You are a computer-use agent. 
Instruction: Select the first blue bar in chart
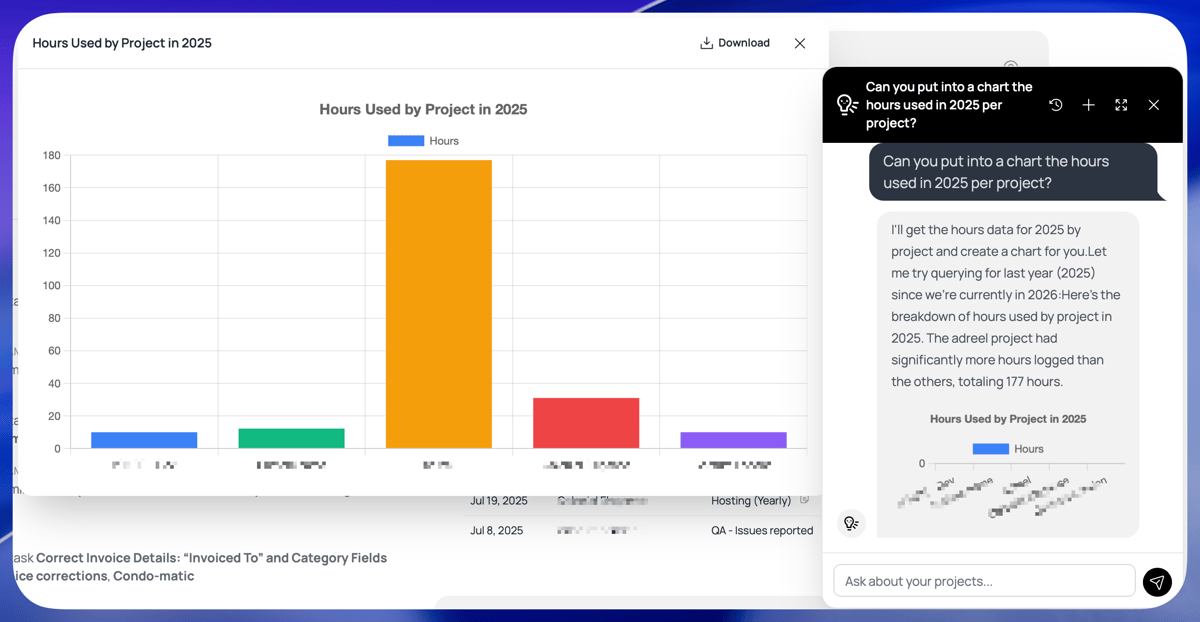pos(144,440)
